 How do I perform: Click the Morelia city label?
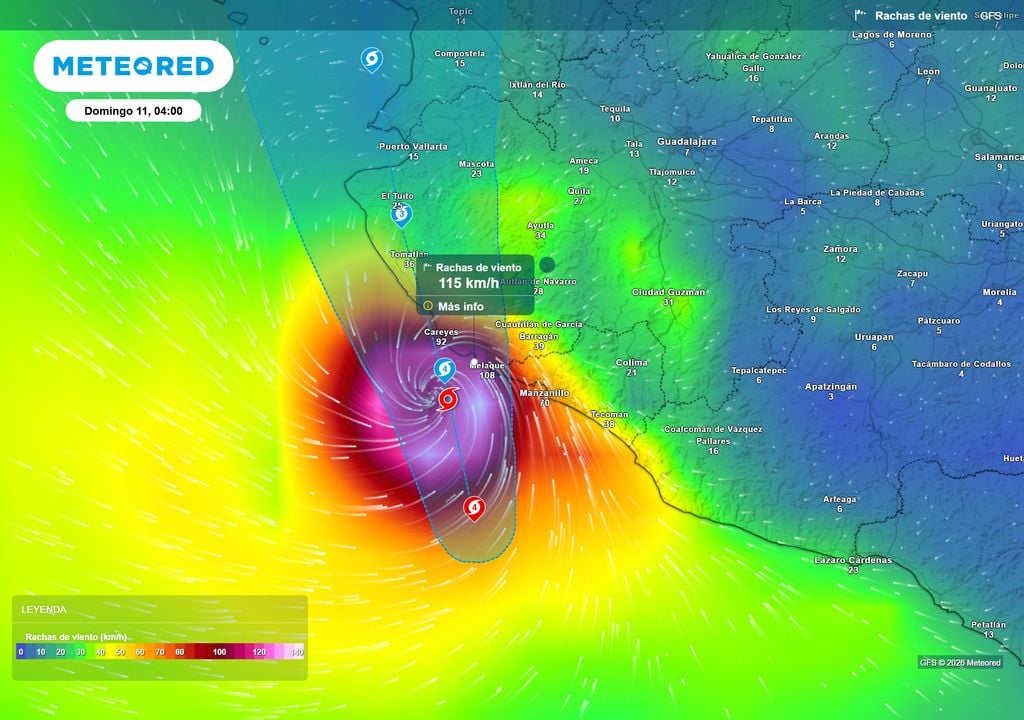point(999,292)
